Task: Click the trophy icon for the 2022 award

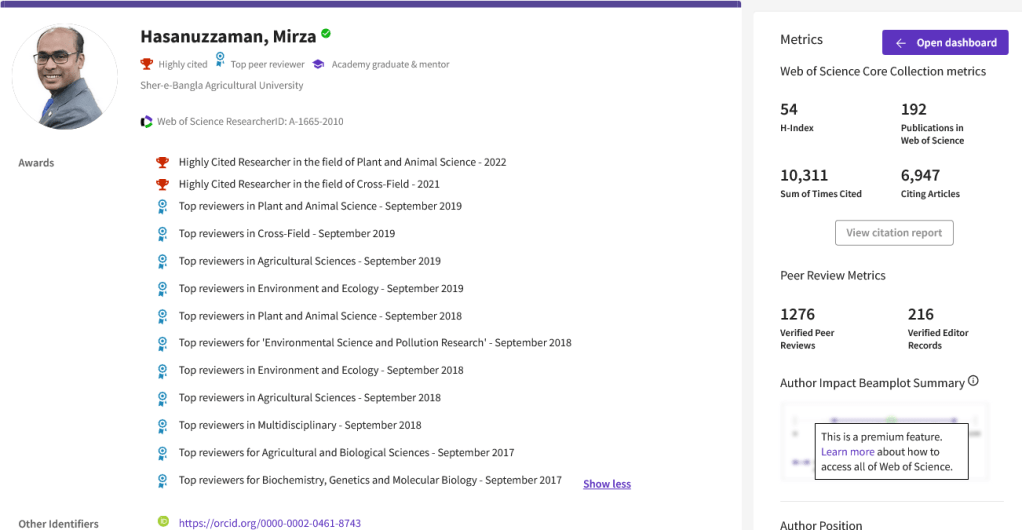Action: click(162, 162)
